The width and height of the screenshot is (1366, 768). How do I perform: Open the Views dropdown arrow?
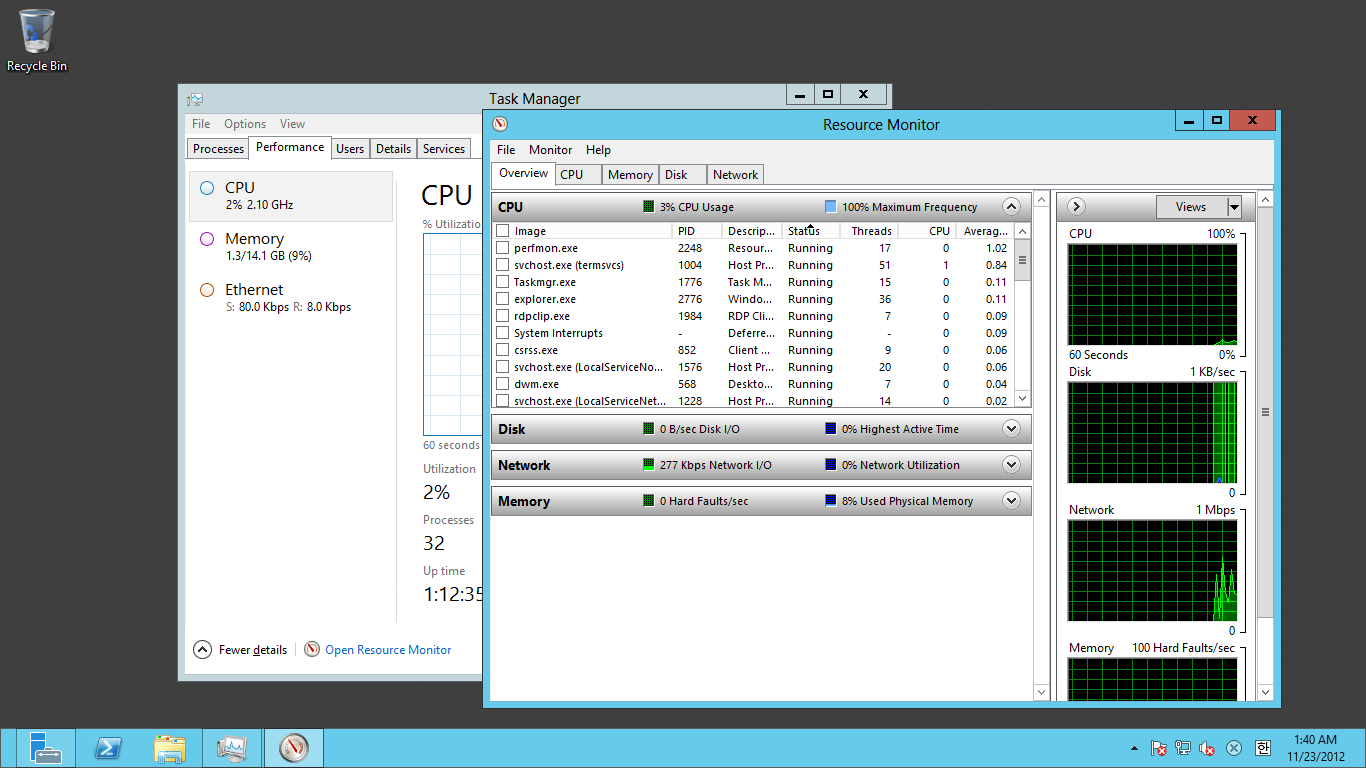point(1234,207)
